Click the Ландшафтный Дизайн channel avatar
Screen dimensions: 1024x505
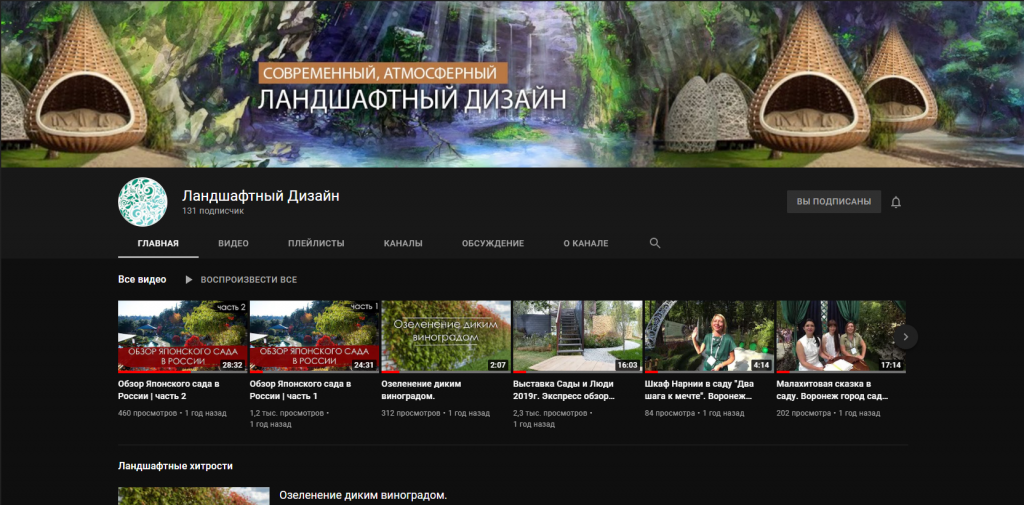coord(143,202)
